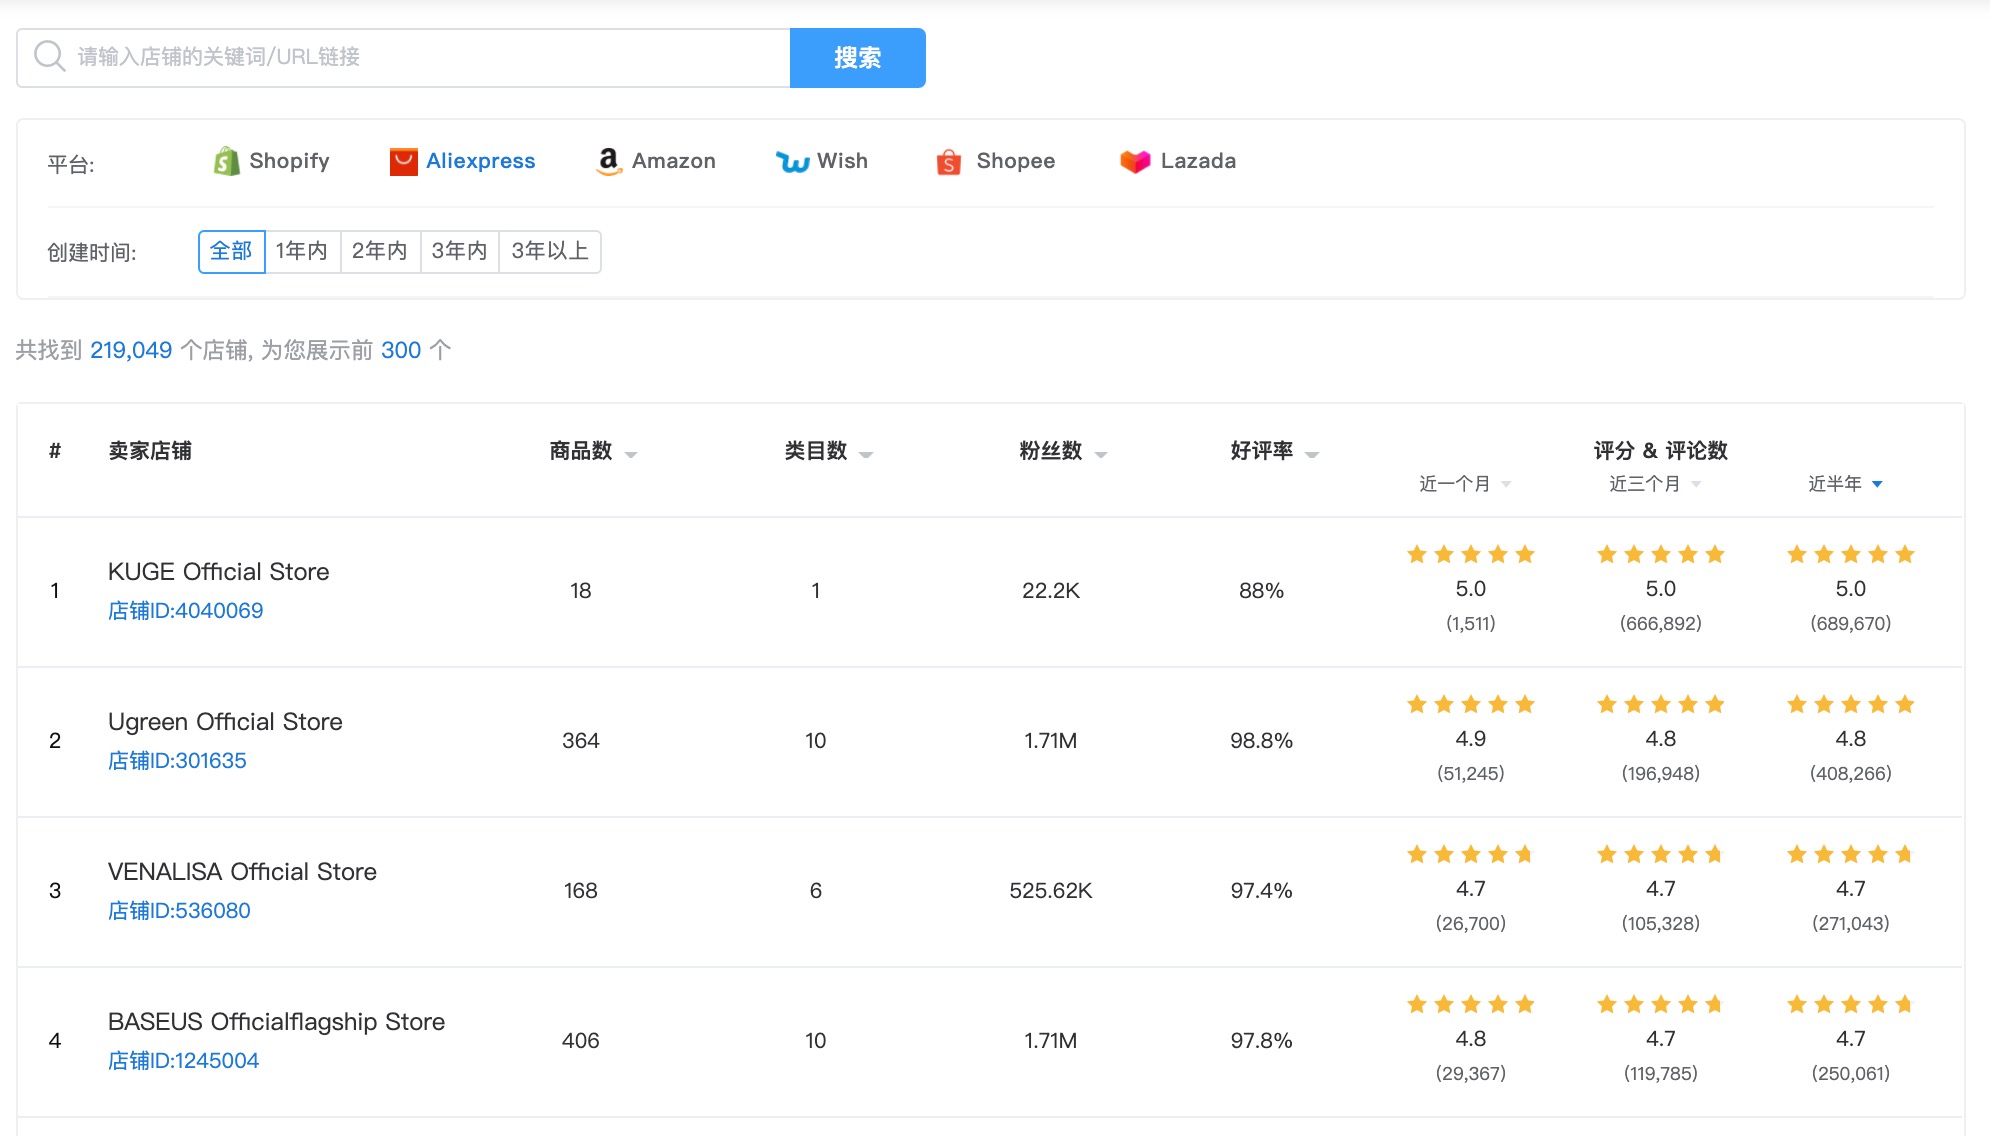The height and width of the screenshot is (1136, 1990).
Task: Select 全部 creation time filter
Action: [x=231, y=251]
